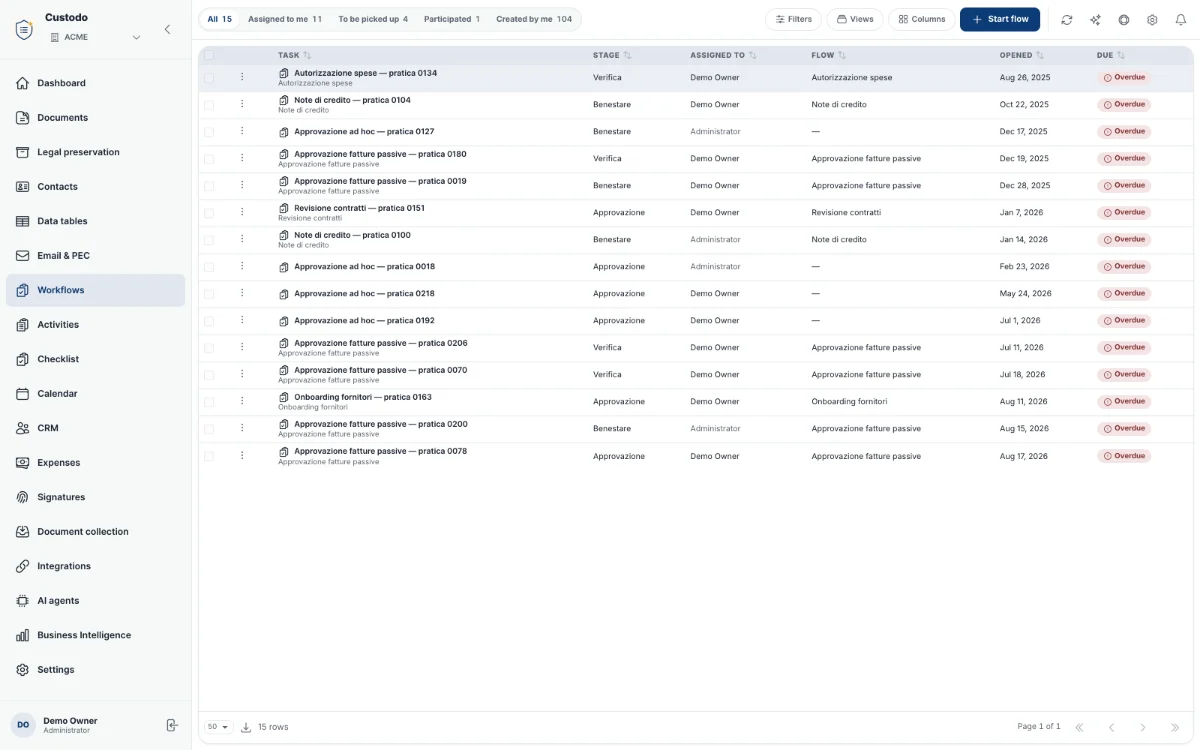Go to Expenses
1200x750 pixels.
click(x=95, y=463)
